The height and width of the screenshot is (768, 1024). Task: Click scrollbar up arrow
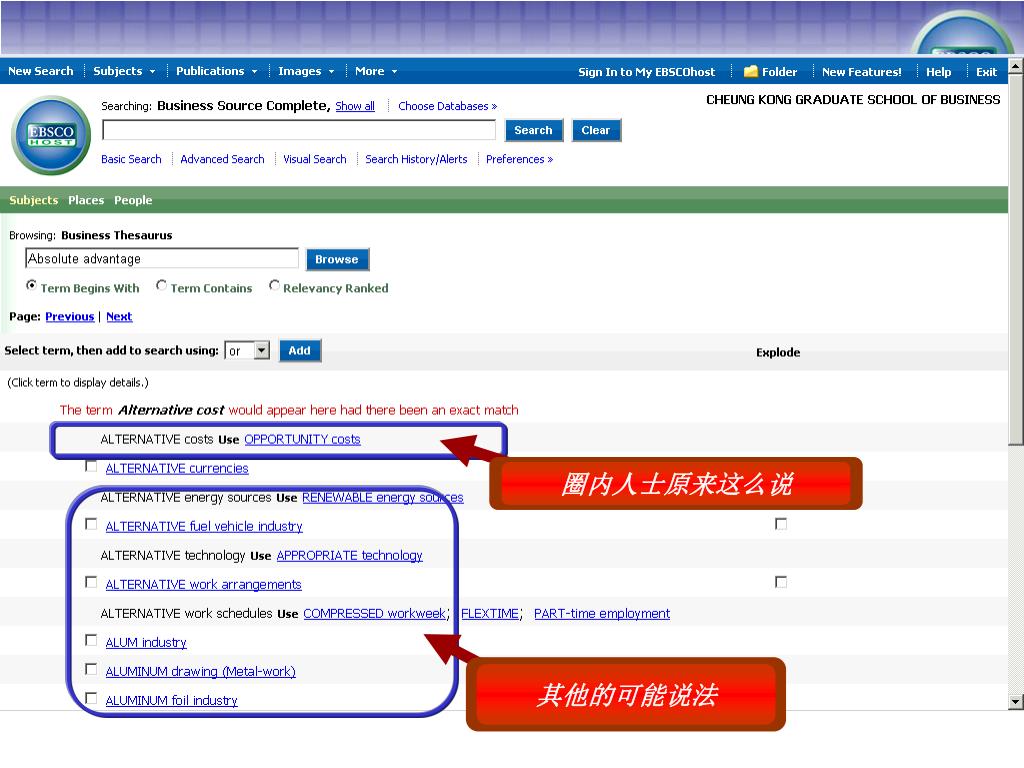coord(1016,67)
